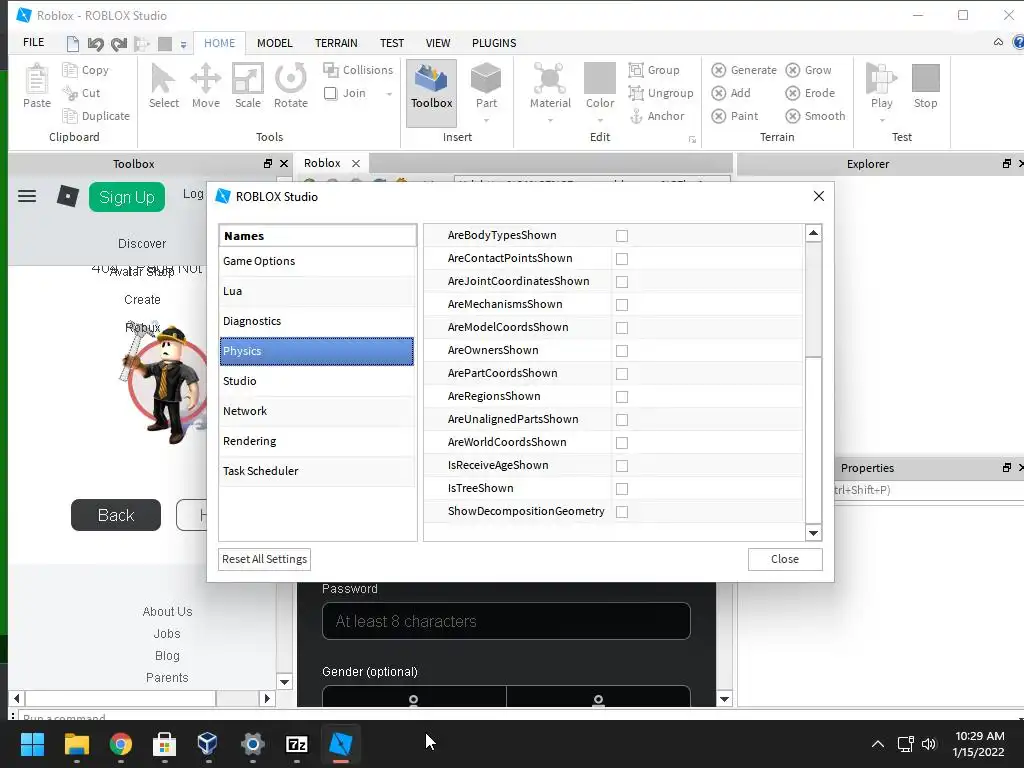This screenshot has width=1024, height=768.
Task: Open the Play dropdown arrow
Action: (x=881, y=120)
